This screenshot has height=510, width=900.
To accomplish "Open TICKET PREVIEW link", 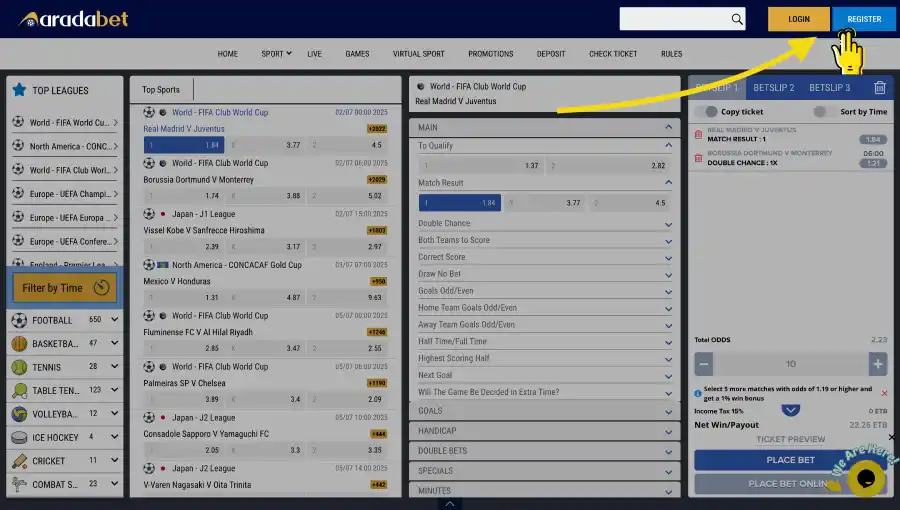I will [x=790, y=439].
